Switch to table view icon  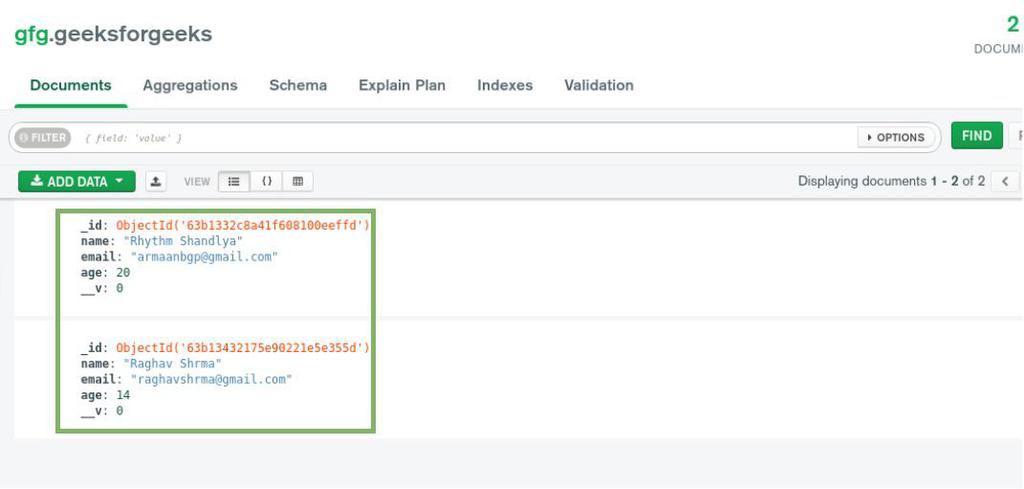click(x=298, y=181)
